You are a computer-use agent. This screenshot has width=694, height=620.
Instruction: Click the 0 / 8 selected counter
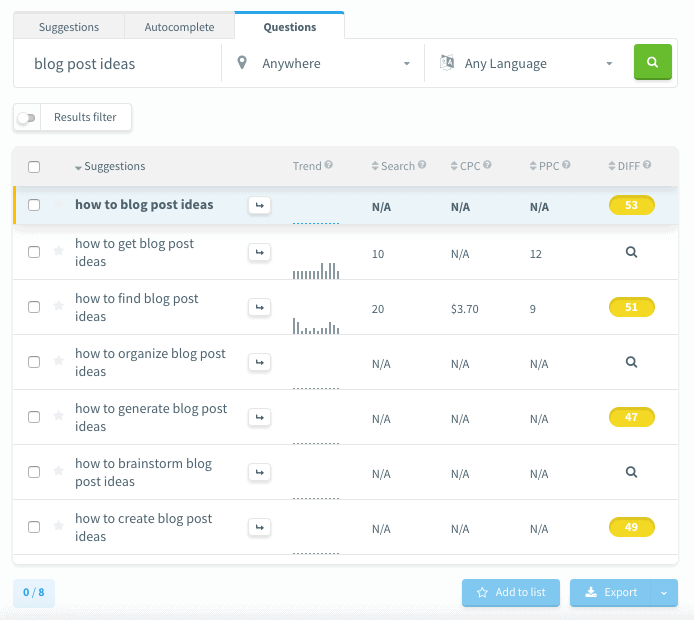point(34,593)
